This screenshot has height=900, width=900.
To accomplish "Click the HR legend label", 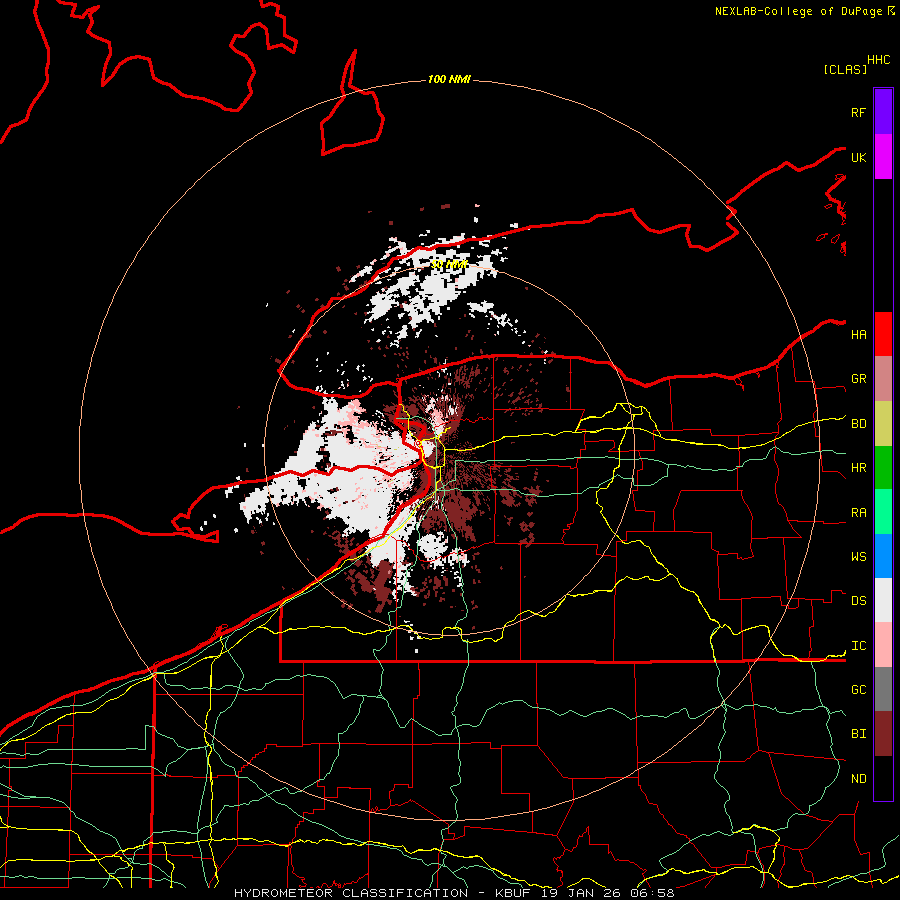I will (858, 468).
